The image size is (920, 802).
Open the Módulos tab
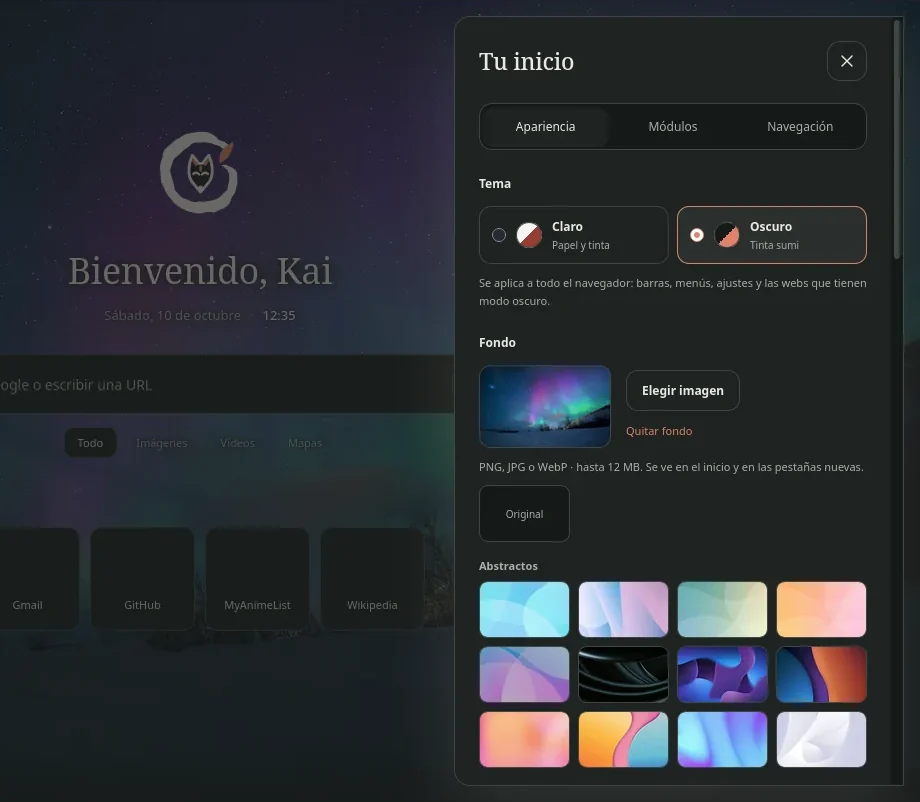coord(672,127)
